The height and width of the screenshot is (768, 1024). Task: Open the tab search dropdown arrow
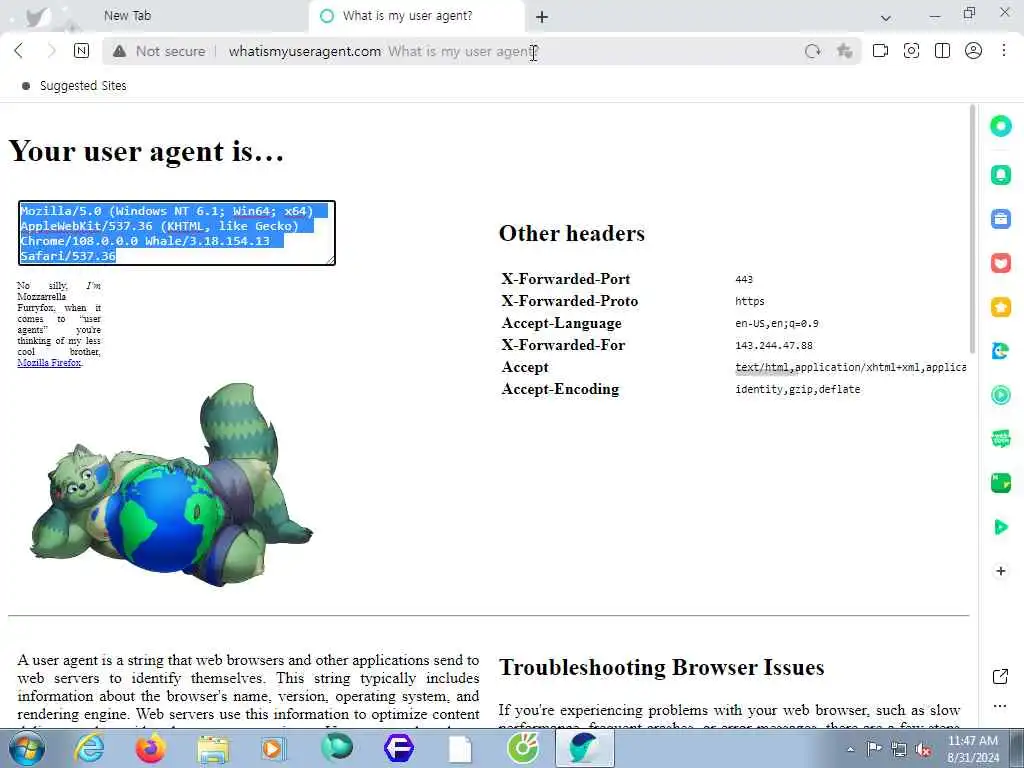[x=886, y=18]
